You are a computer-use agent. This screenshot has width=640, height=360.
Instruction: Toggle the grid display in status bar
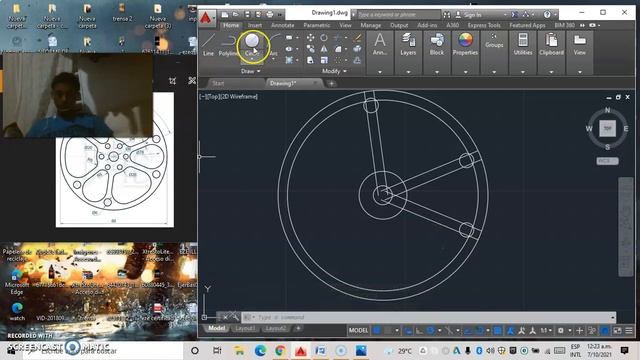(377, 330)
